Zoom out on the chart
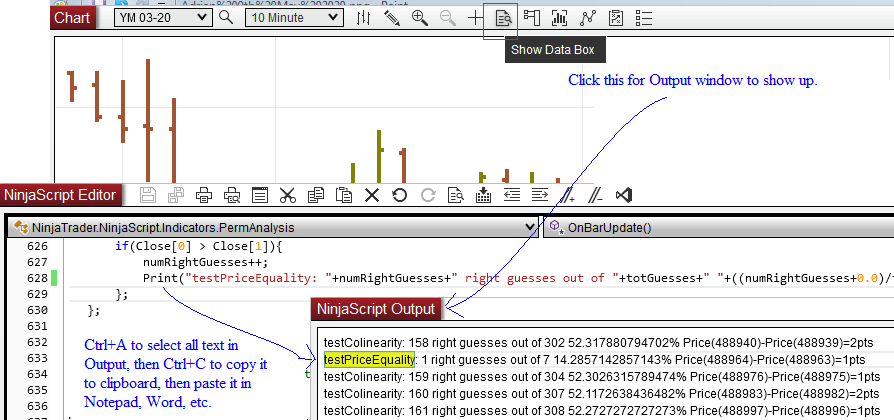Viewport: 894px width, 420px height. [x=448, y=18]
